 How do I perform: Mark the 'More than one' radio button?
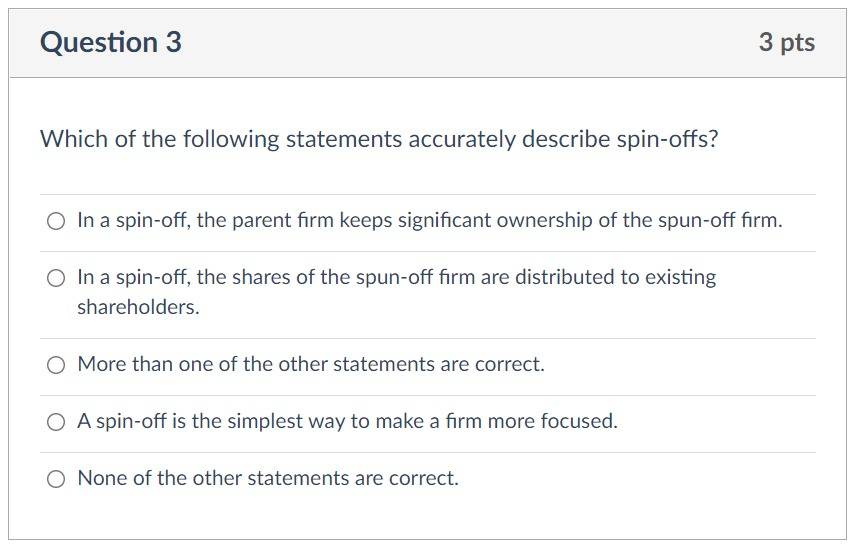(55, 365)
